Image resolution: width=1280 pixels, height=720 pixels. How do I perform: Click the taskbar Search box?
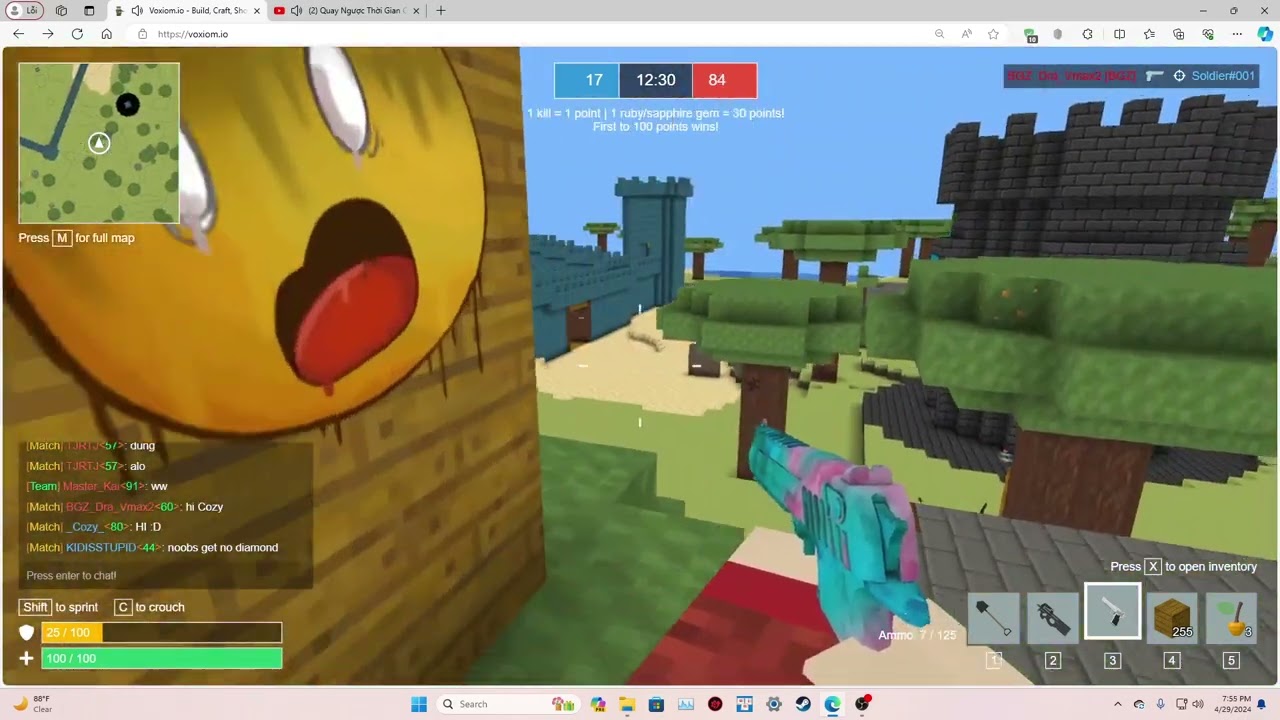(509, 704)
